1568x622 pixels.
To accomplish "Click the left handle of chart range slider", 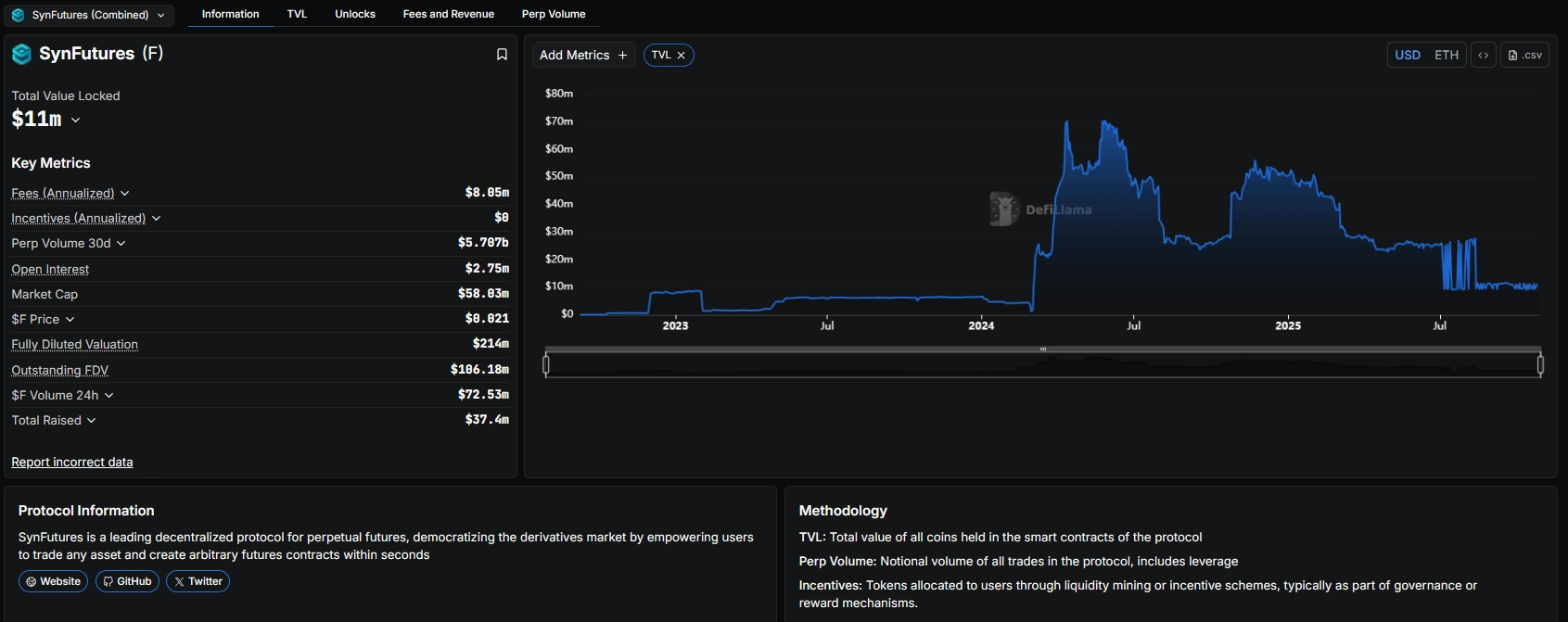I will pos(546,365).
